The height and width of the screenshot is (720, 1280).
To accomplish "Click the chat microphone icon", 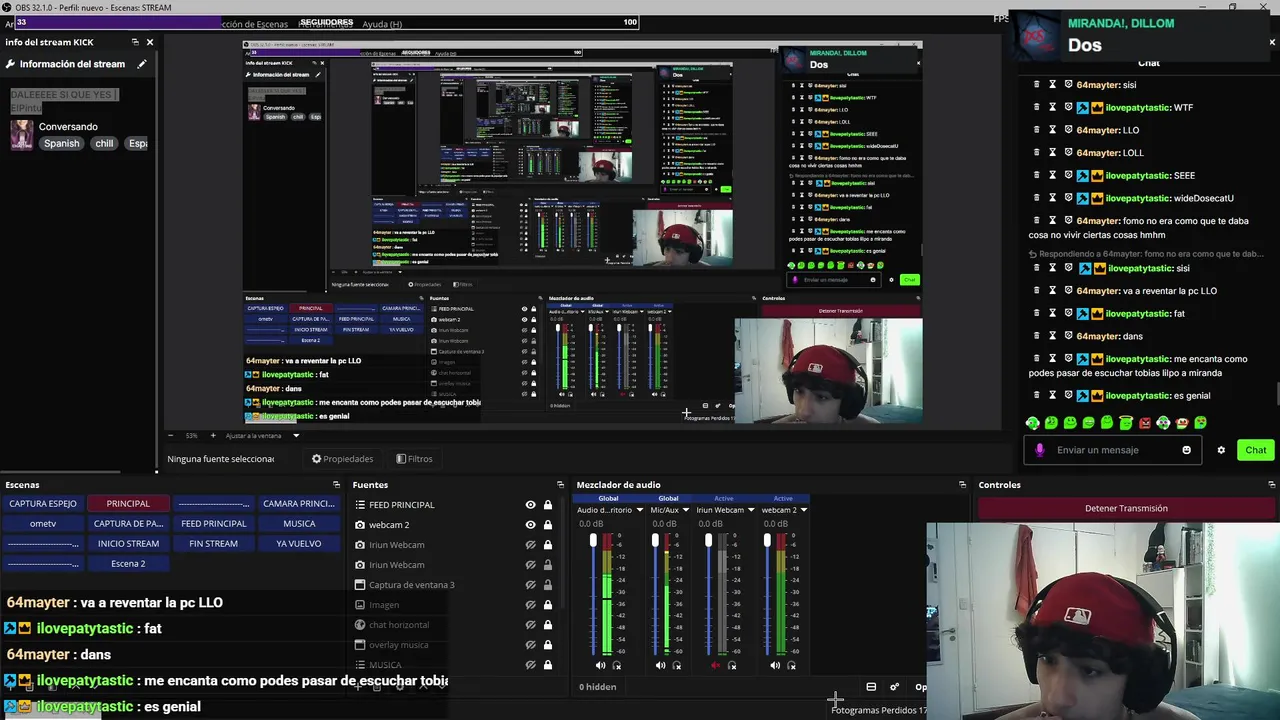I will pos(1040,450).
